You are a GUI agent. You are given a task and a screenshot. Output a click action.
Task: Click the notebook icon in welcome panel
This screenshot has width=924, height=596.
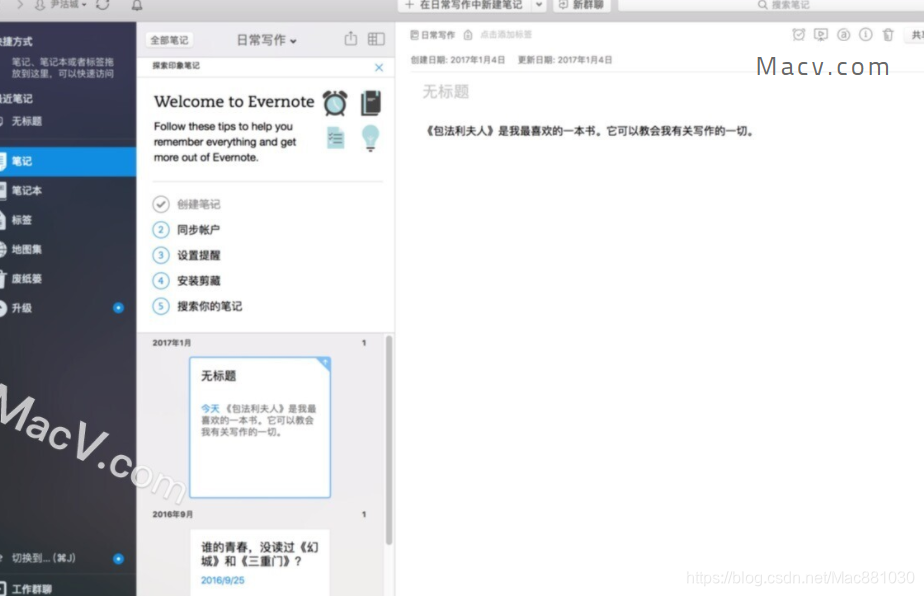[x=371, y=103]
